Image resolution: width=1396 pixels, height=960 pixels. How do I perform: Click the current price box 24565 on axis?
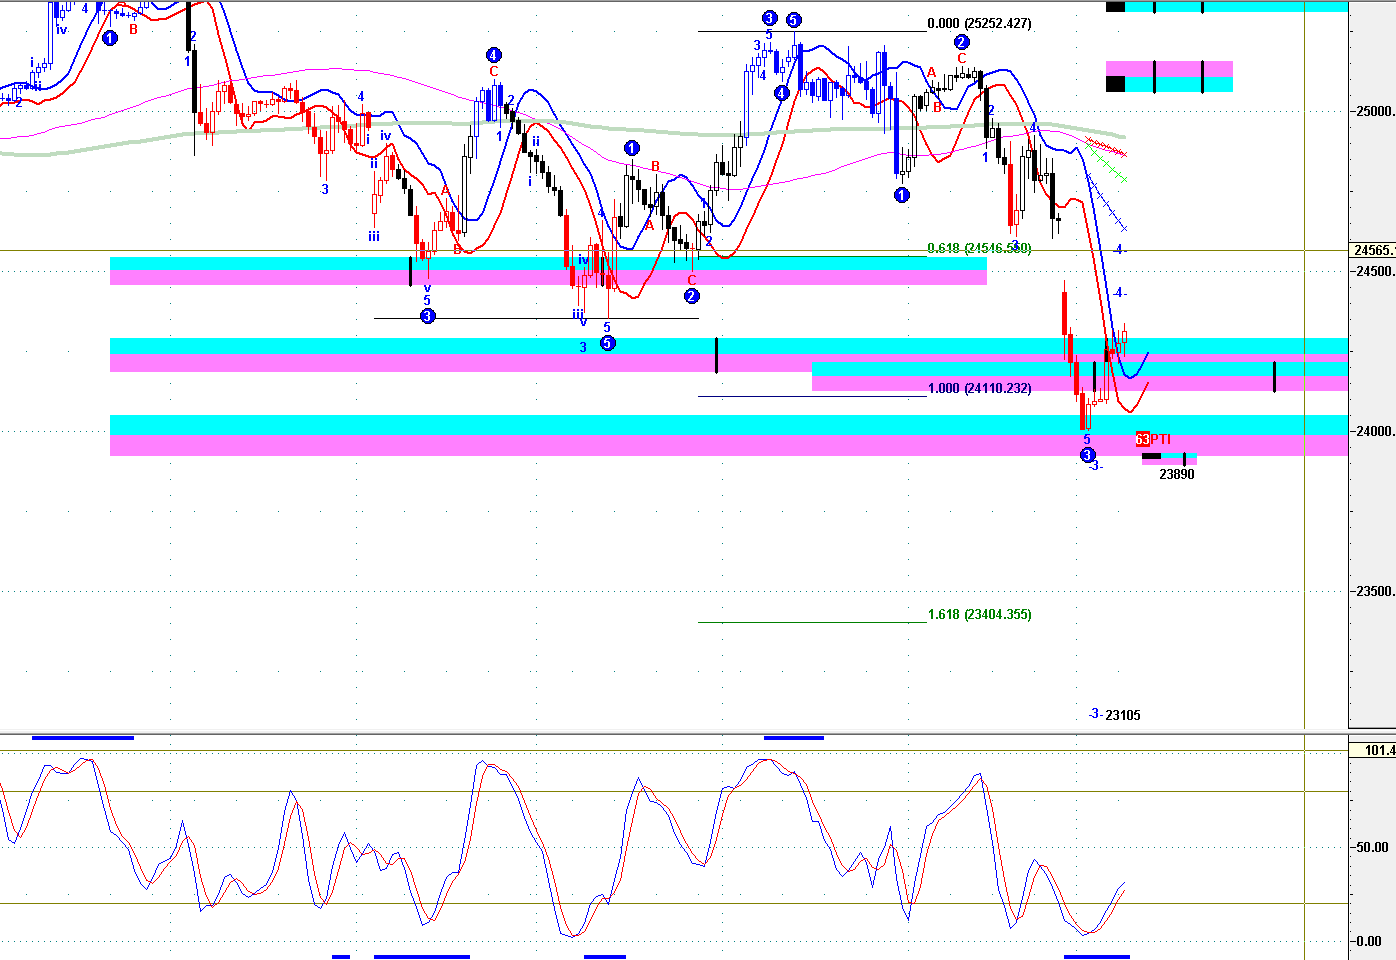point(1372,251)
